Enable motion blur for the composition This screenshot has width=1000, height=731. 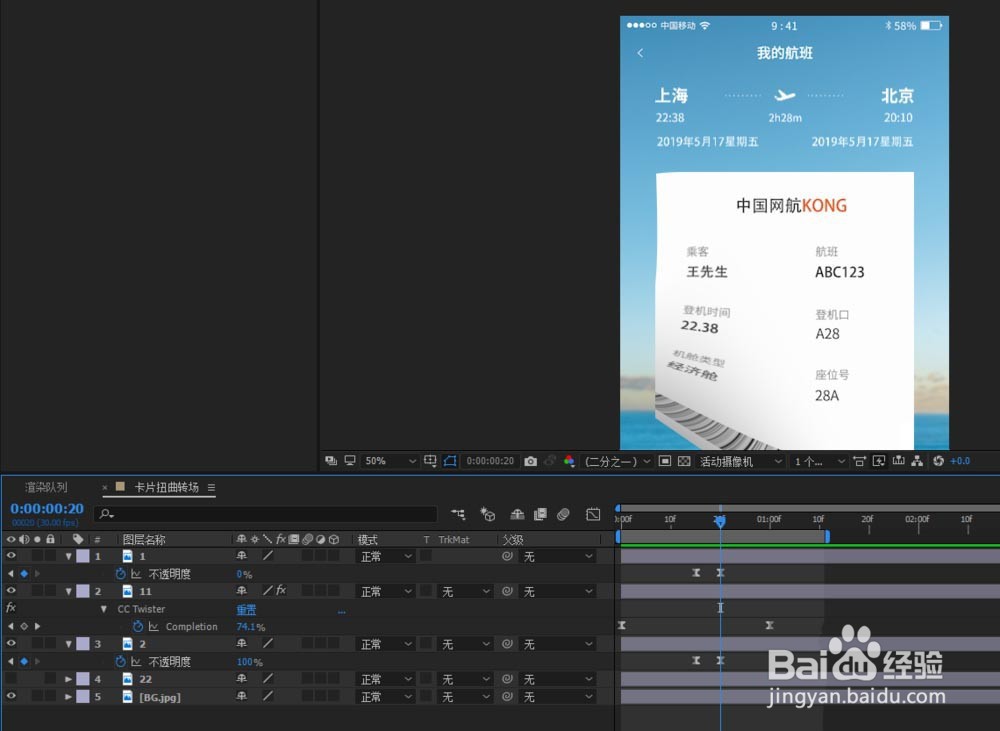pos(563,513)
